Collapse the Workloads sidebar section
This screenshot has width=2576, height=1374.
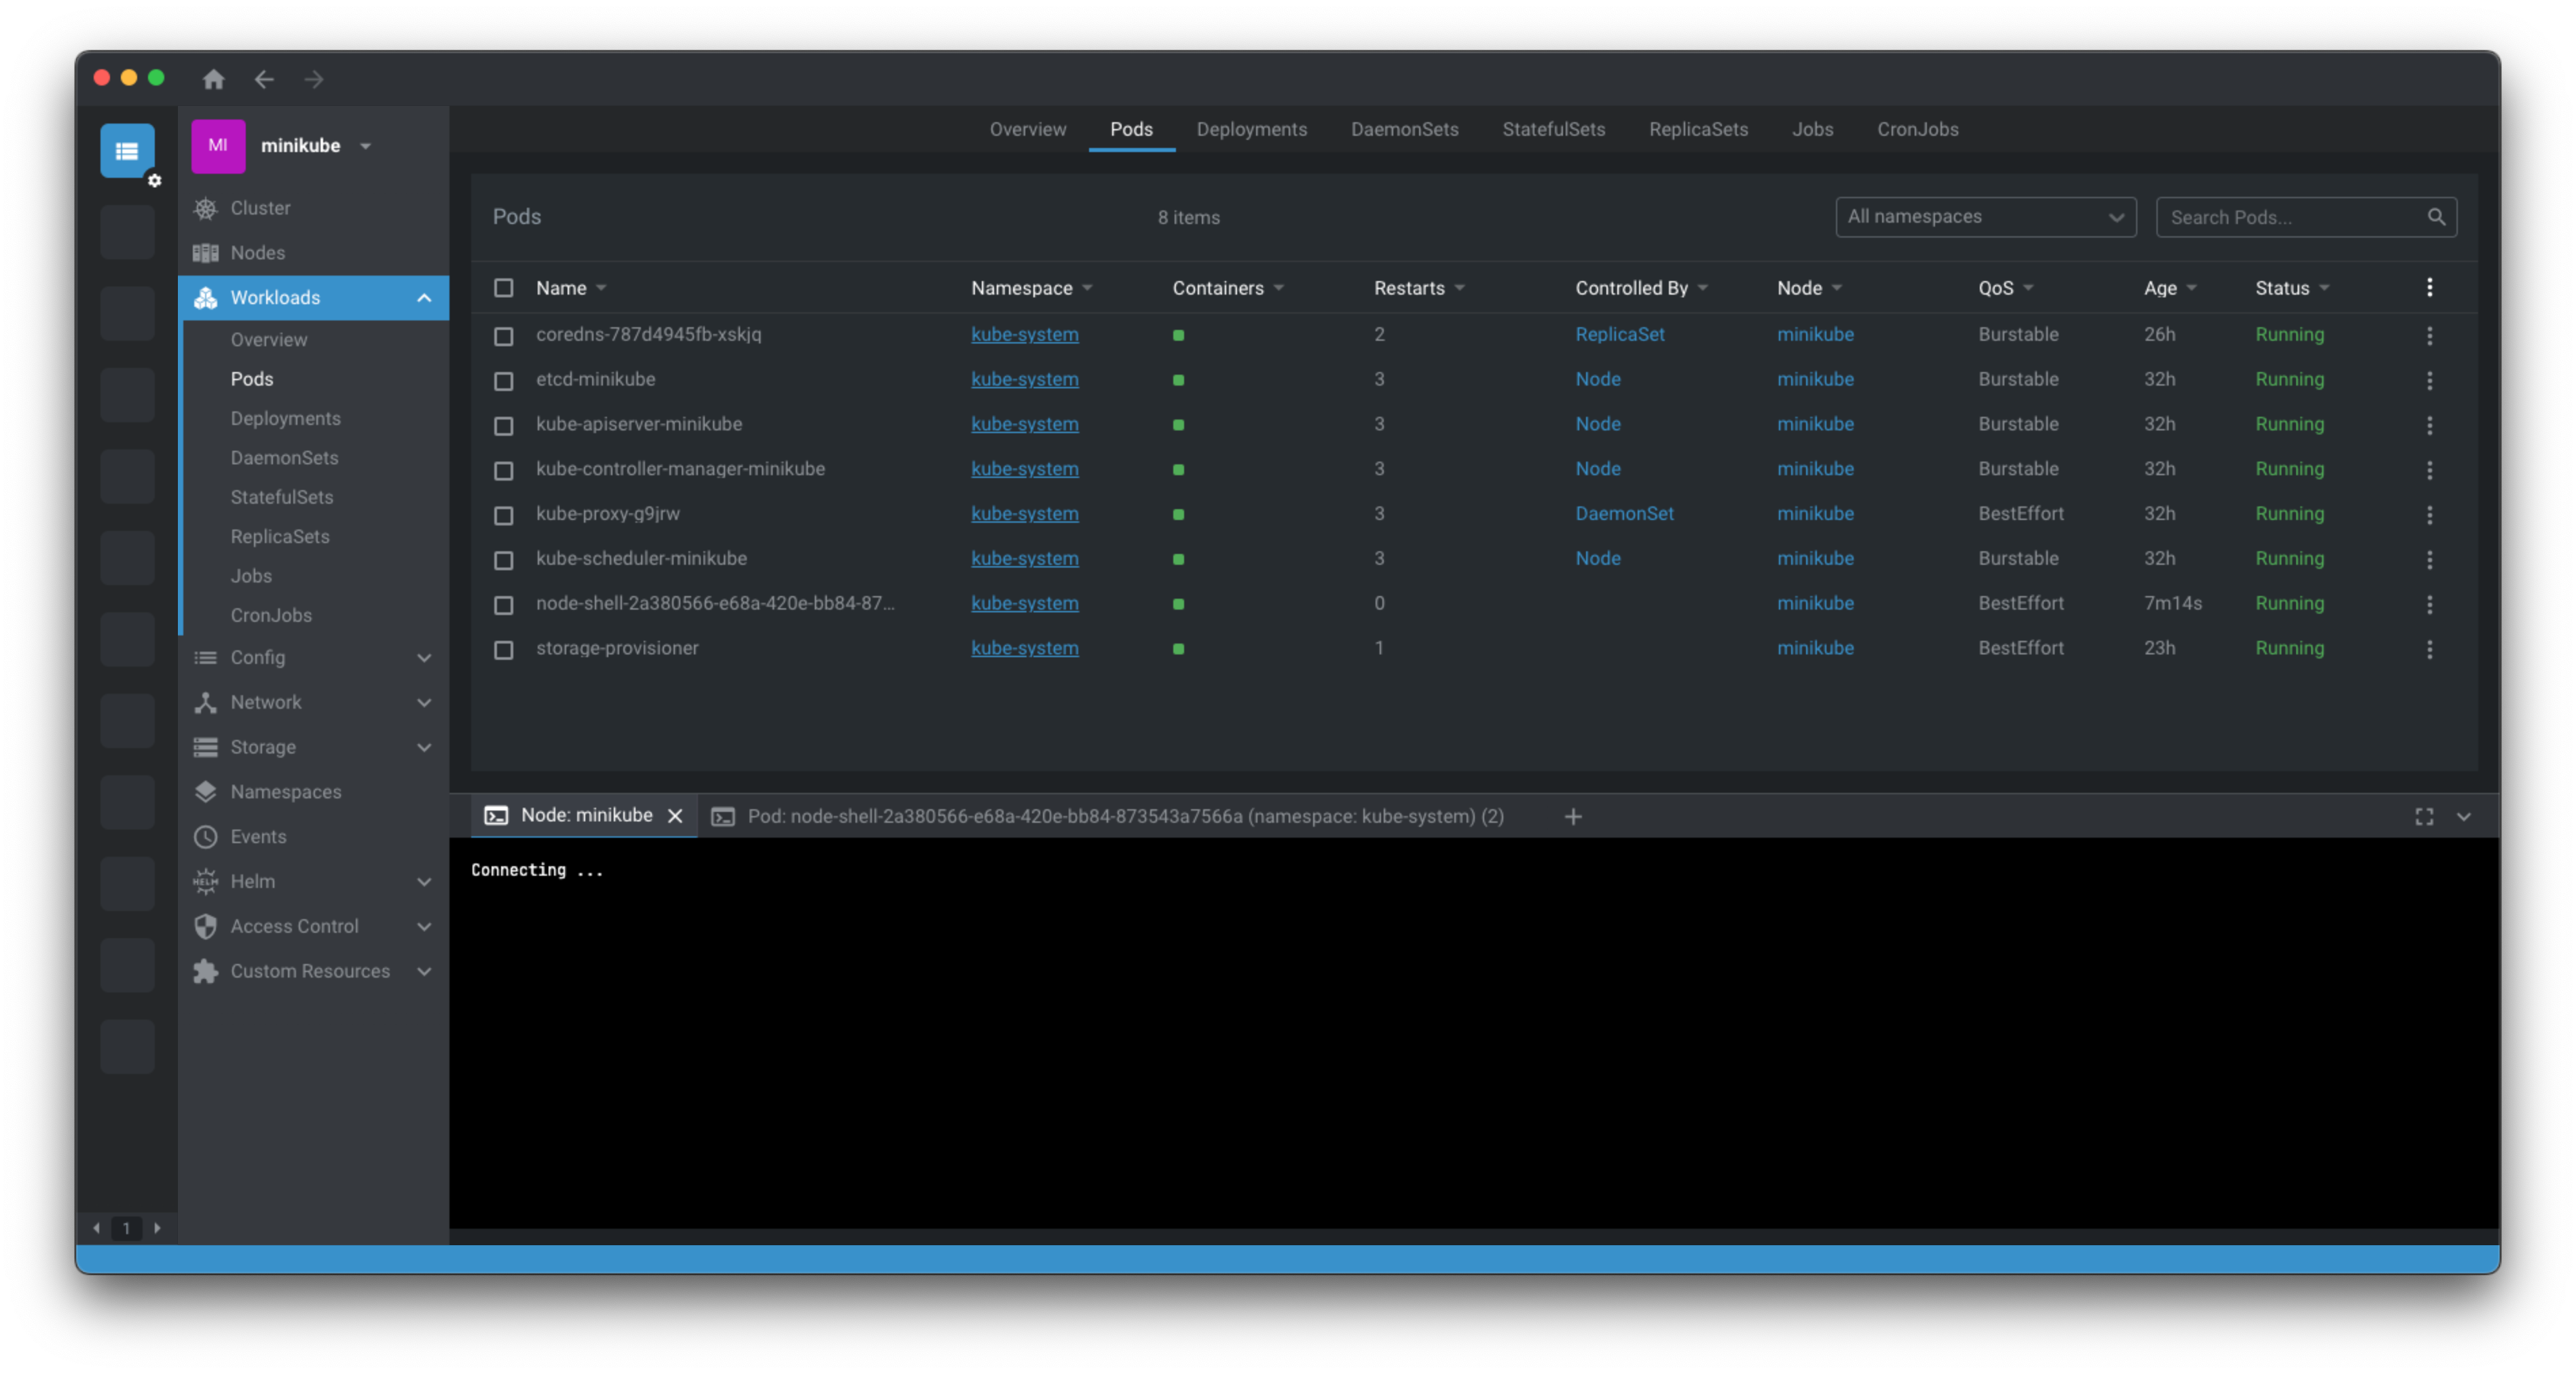coord(424,298)
